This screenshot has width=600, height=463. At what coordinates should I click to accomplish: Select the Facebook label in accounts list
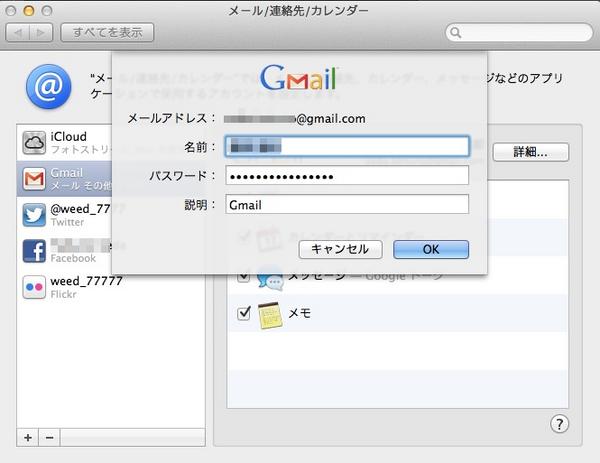[73, 258]
